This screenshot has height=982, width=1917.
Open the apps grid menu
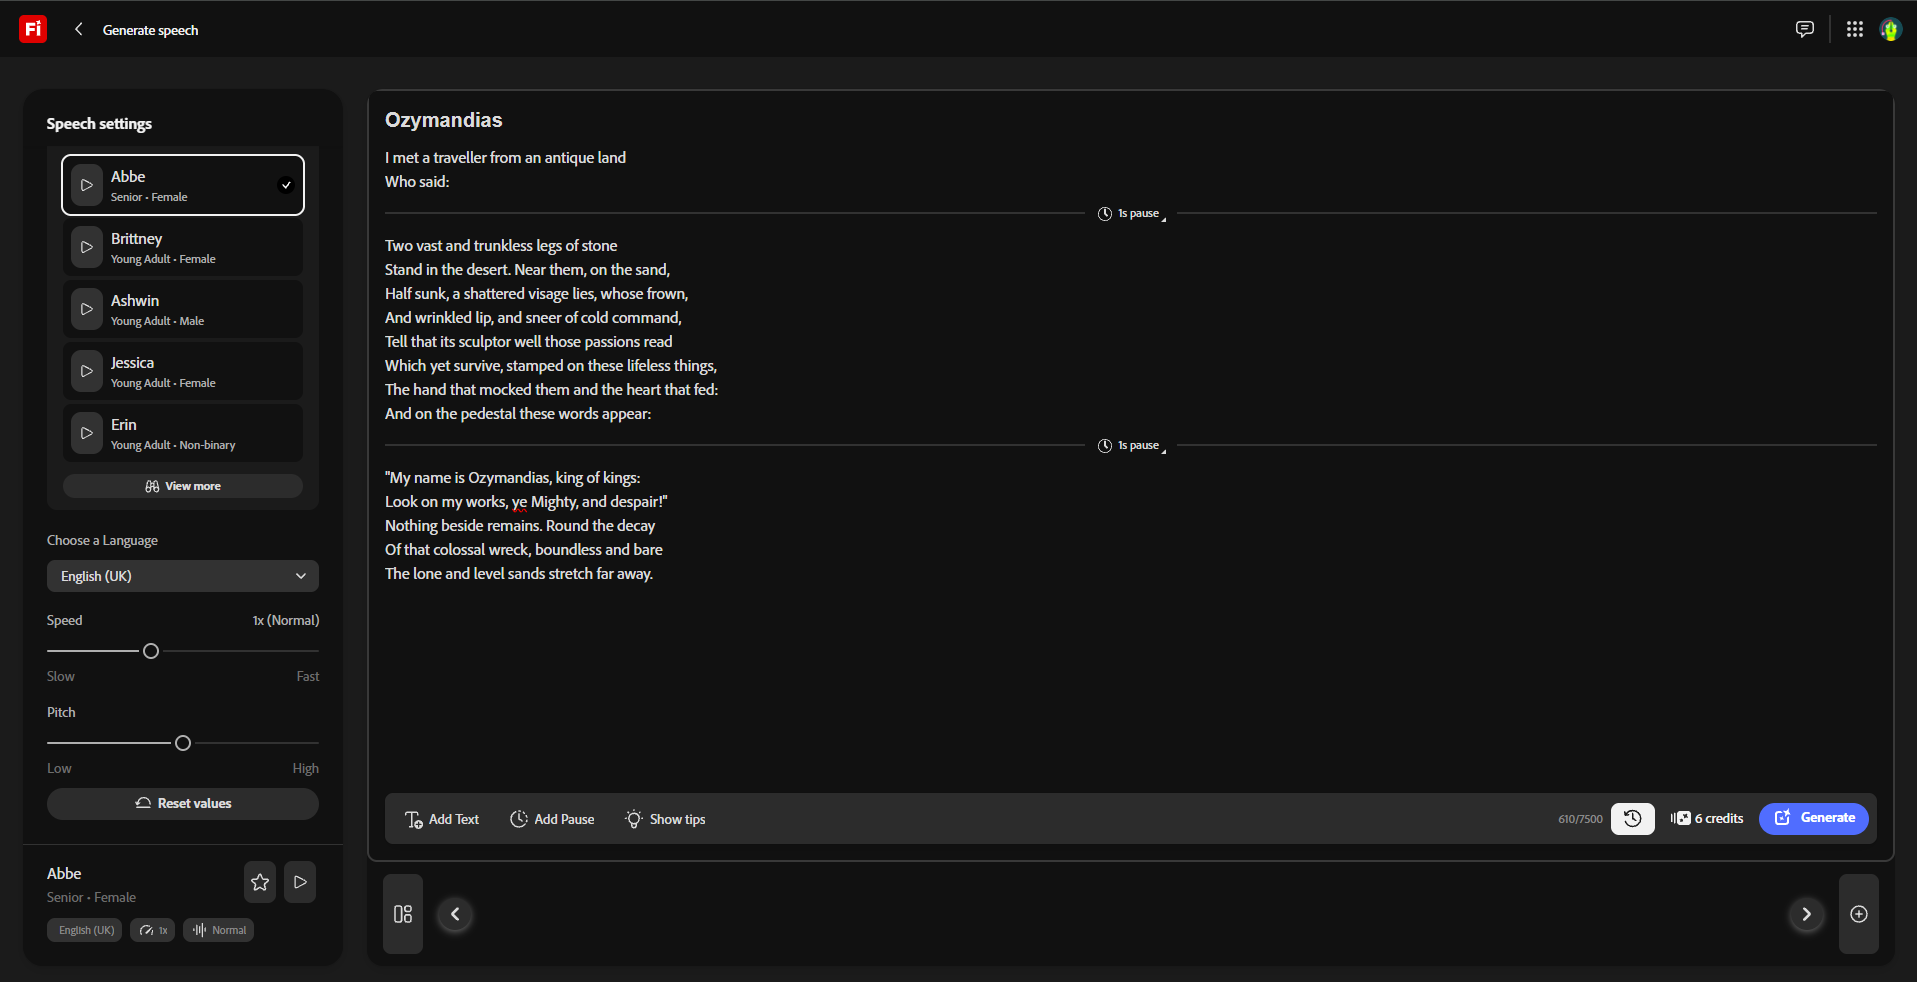tap(1854, 29)
